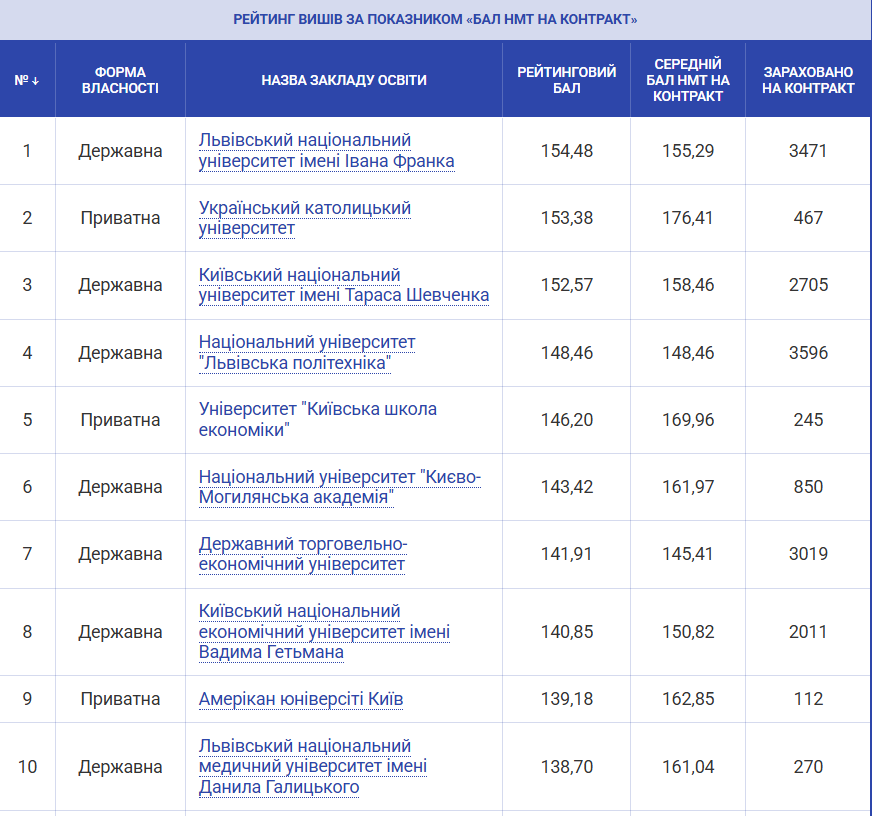This screenshot has width=872, height=816.
Task: Open Київський національний університет Тараса Шевченка link
Action: (x=343, y=285)
